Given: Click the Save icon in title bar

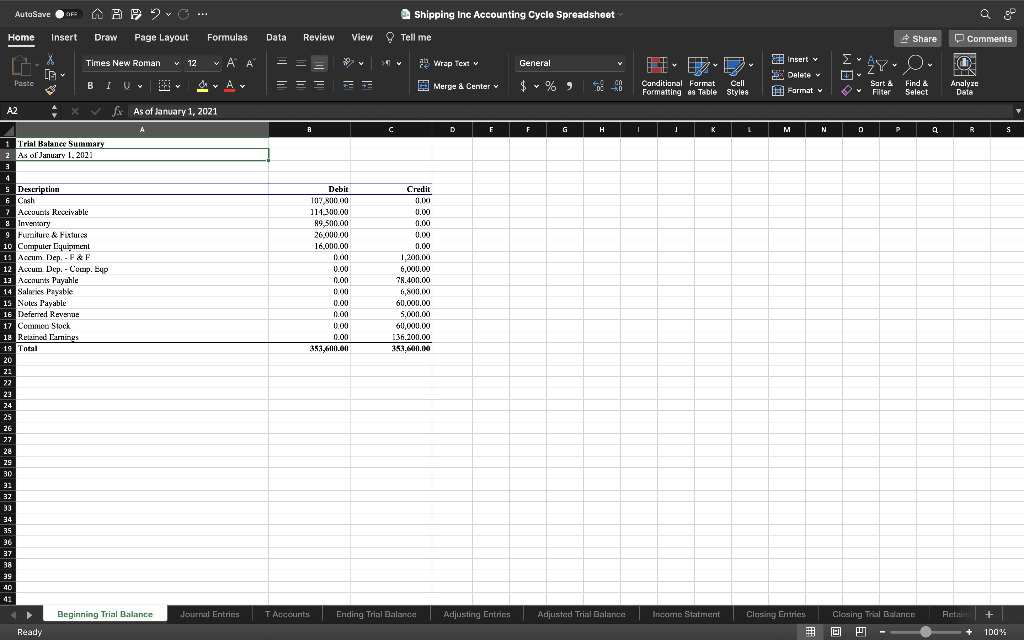Looking at the screenshot, I should (117, 14).
